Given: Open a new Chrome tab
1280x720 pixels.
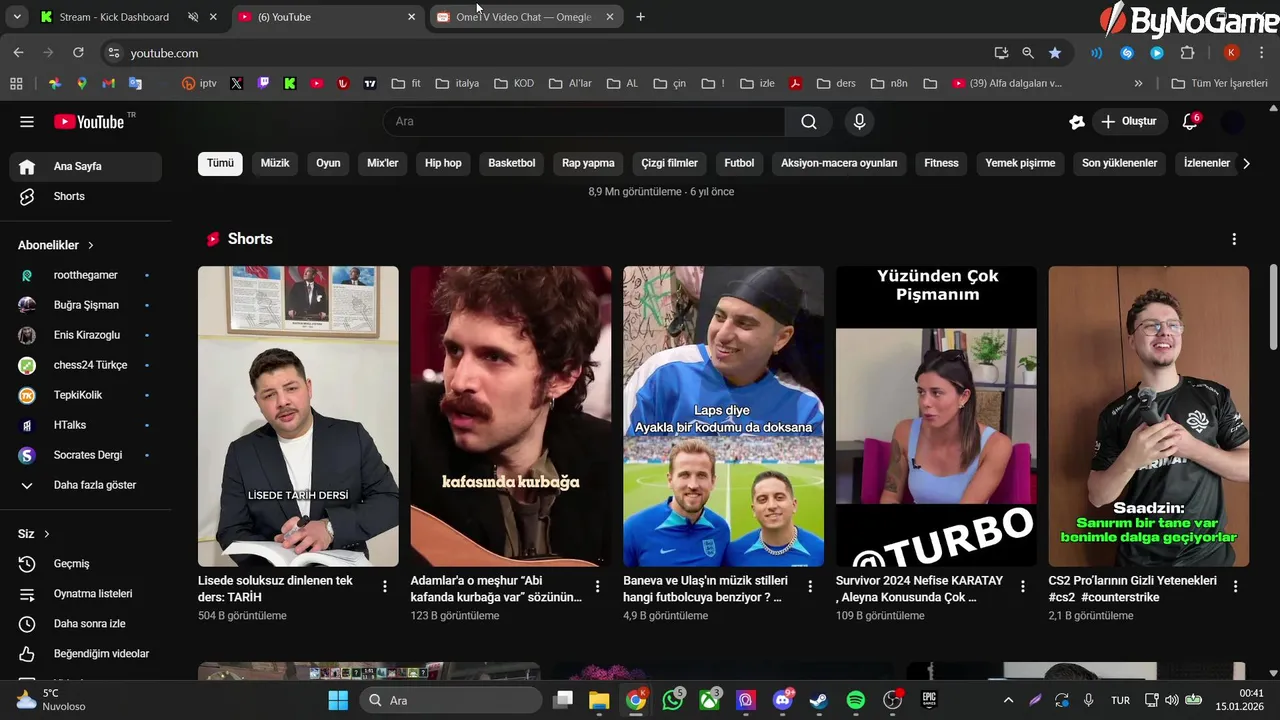Looking at the screenshot, I should (641, 17).
